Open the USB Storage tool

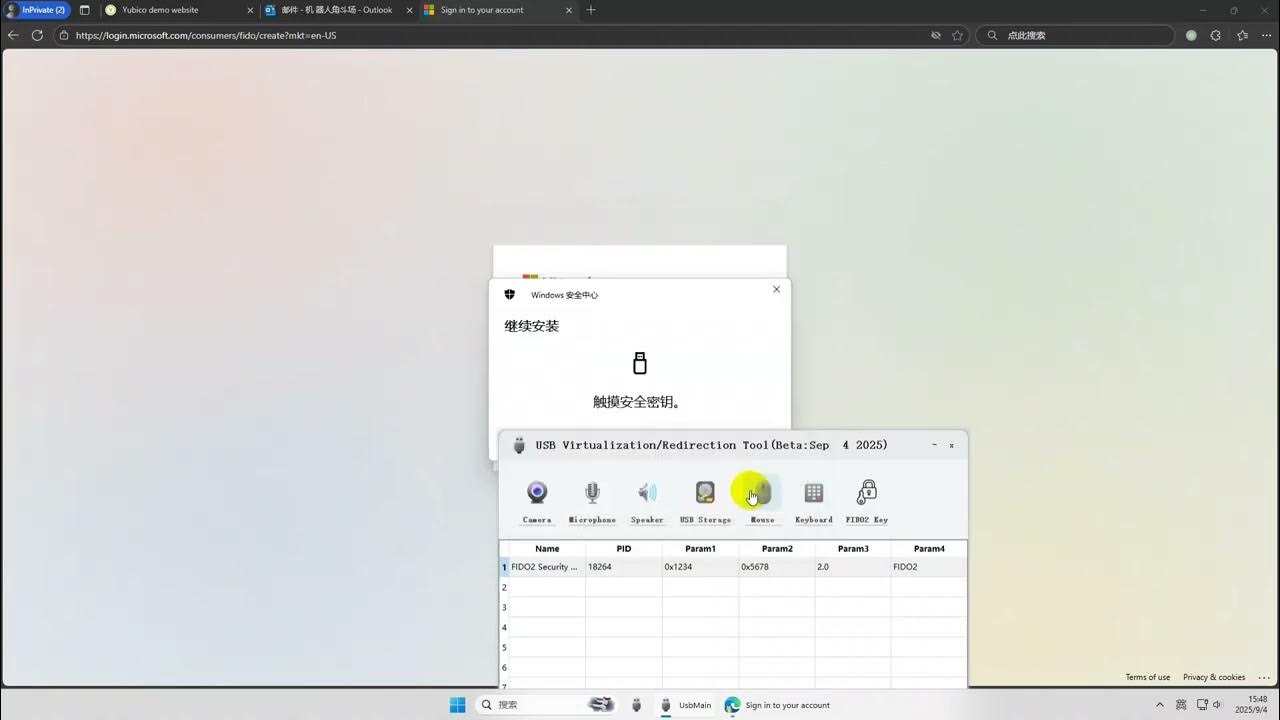[x=705, y=495]
